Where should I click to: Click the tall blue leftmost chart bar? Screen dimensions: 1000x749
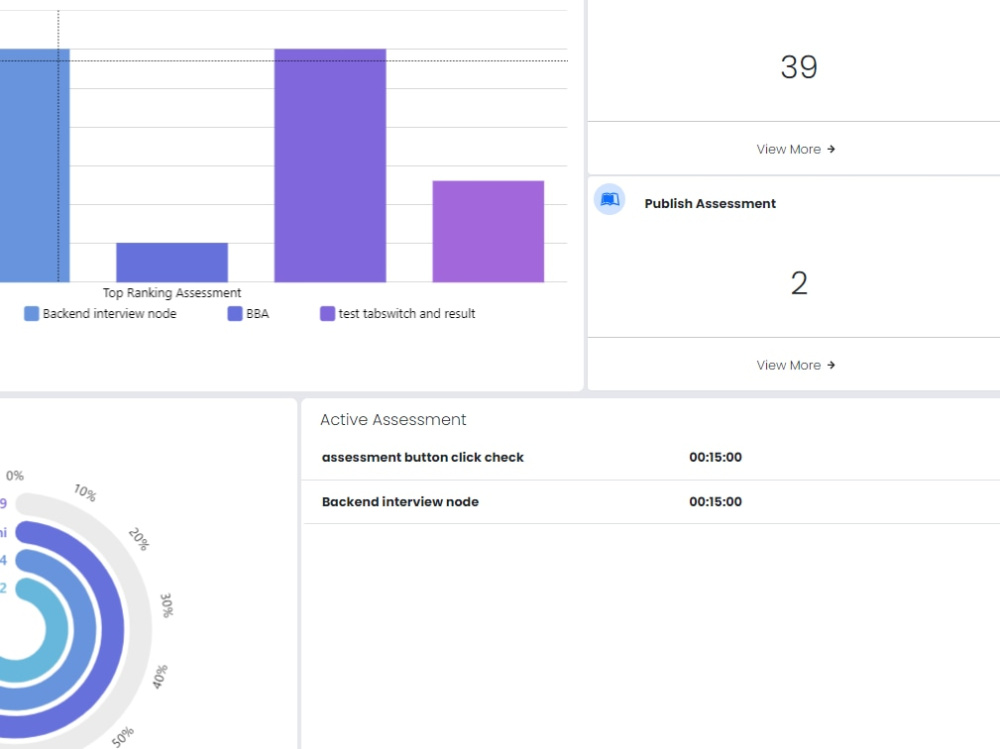[x=34, y=165]
